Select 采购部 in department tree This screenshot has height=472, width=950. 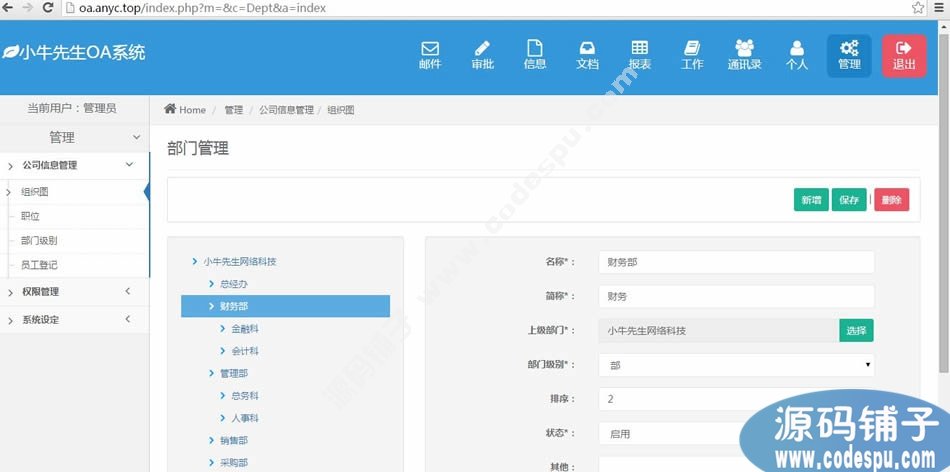tap(234, 462)
